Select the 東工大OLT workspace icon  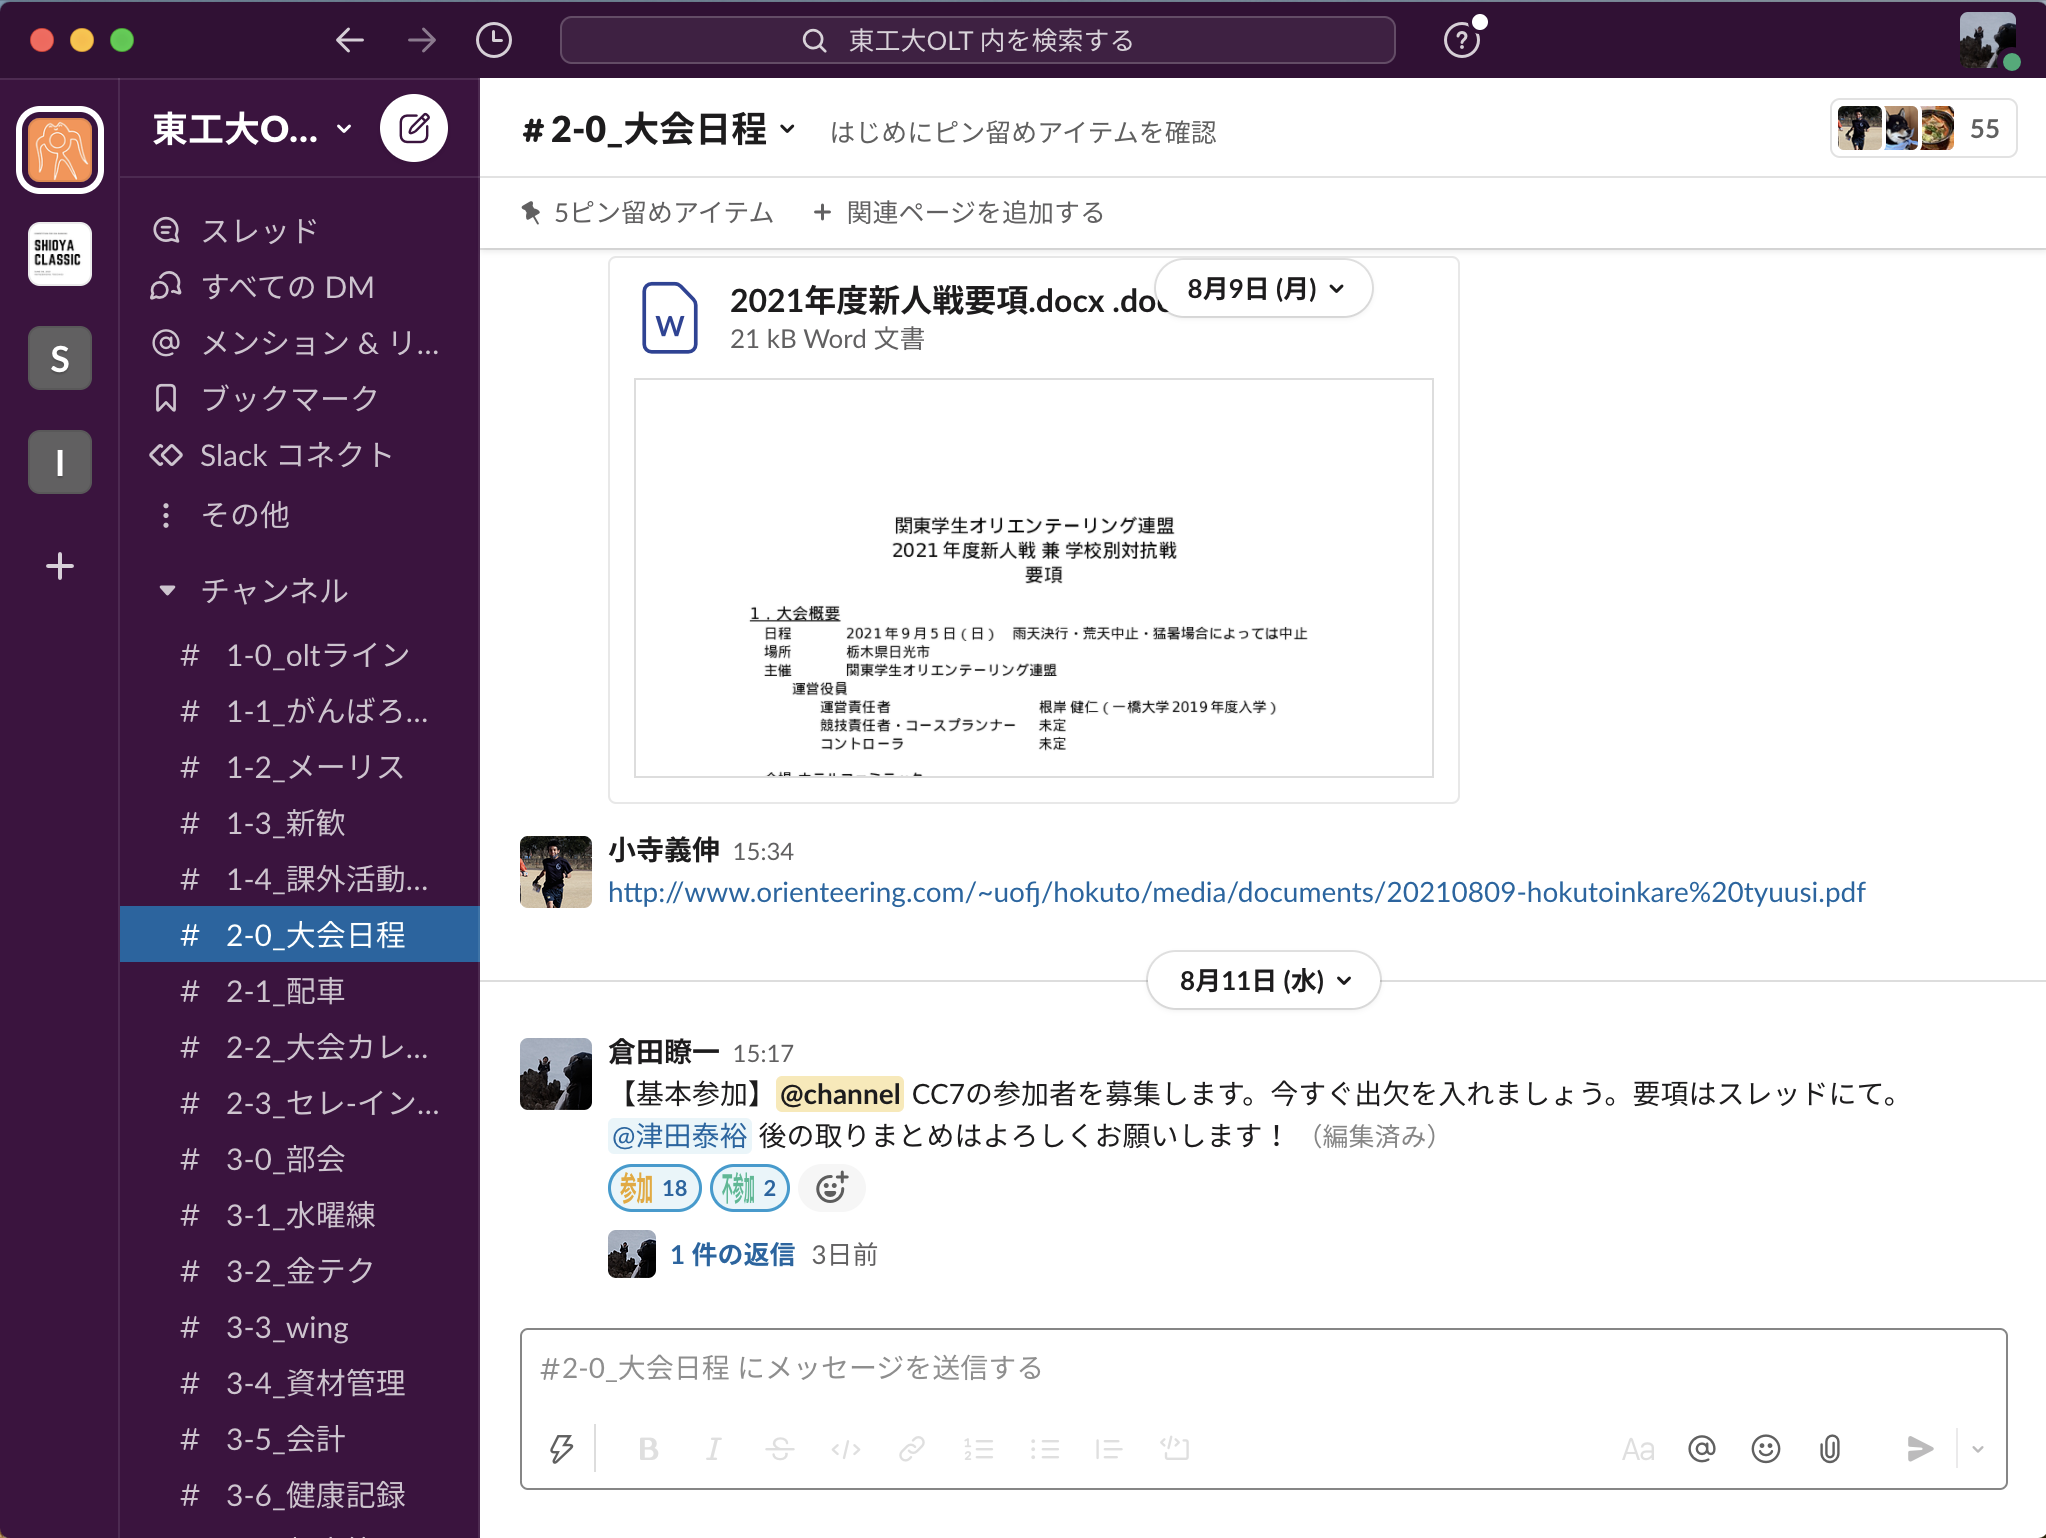pyautogui.click(x=60, y=150)
